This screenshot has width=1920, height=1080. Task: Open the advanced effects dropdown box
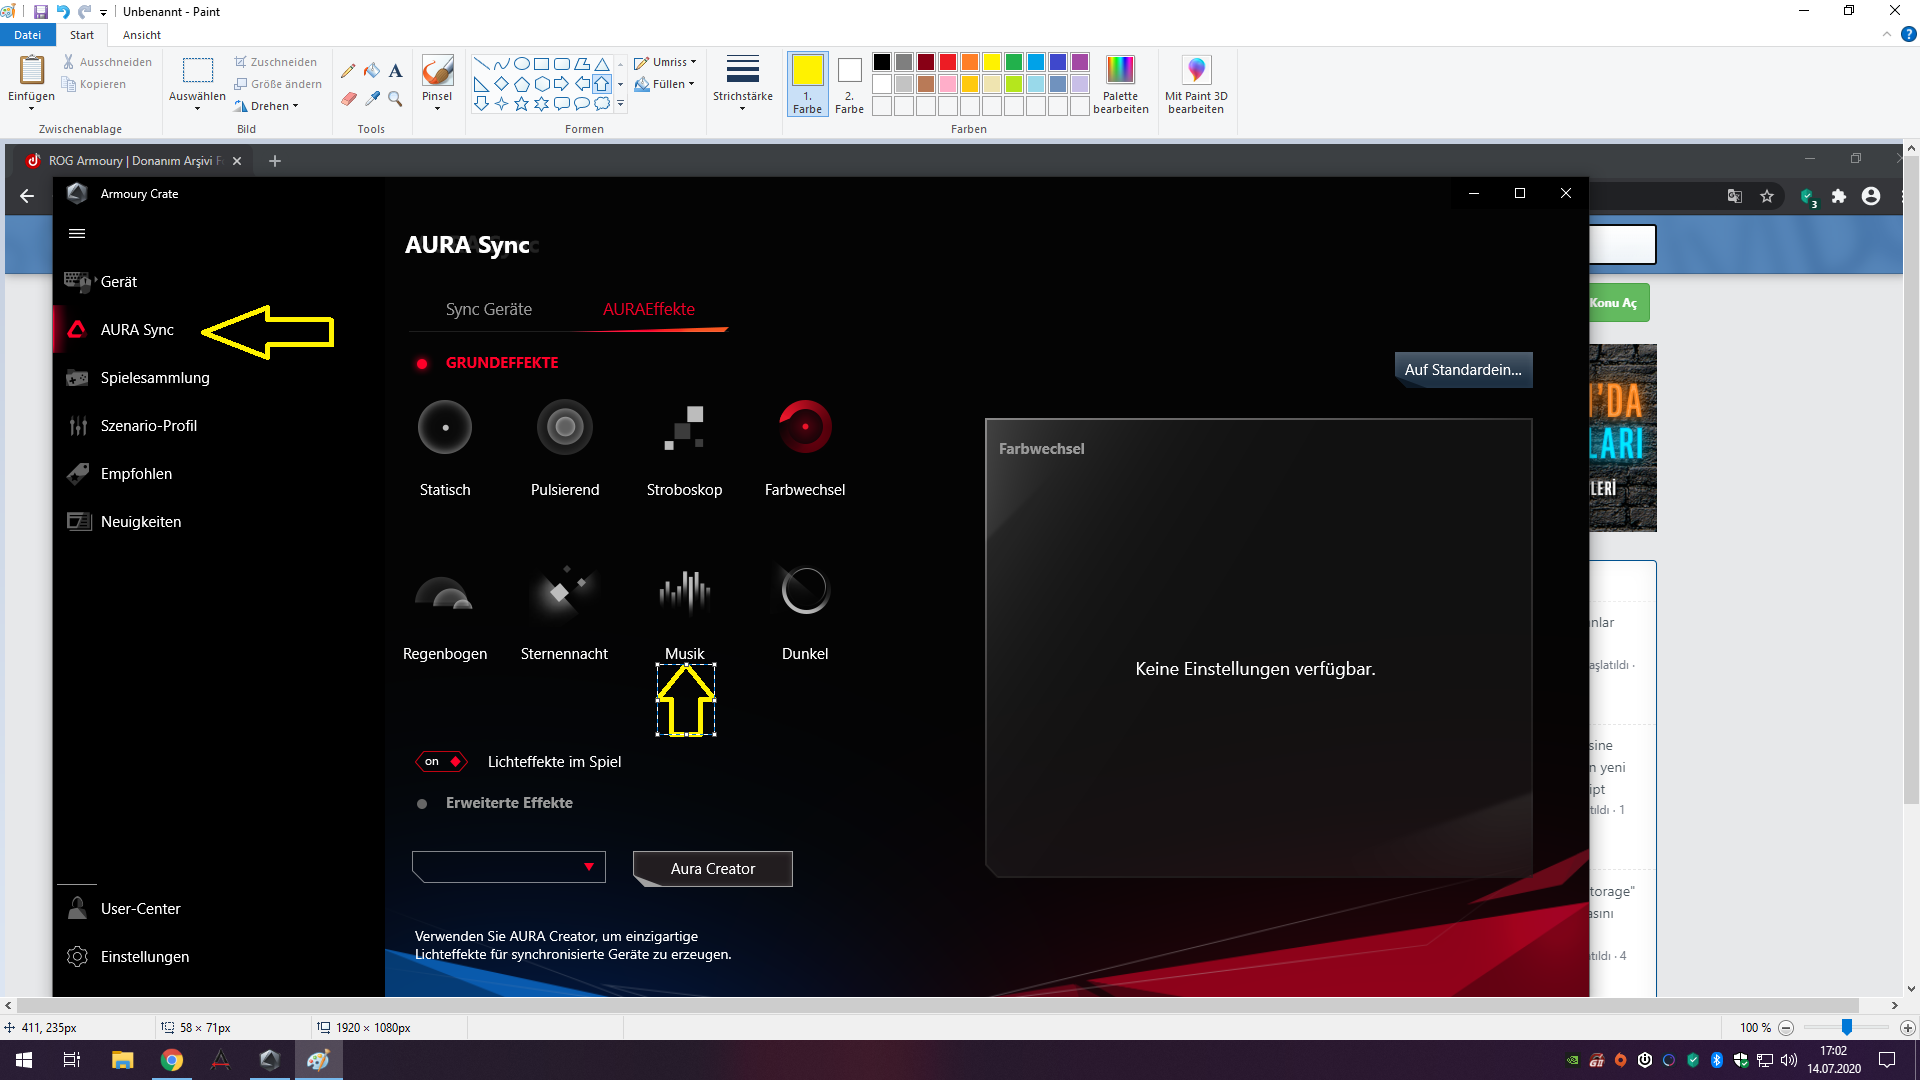(x=509, y=868)
